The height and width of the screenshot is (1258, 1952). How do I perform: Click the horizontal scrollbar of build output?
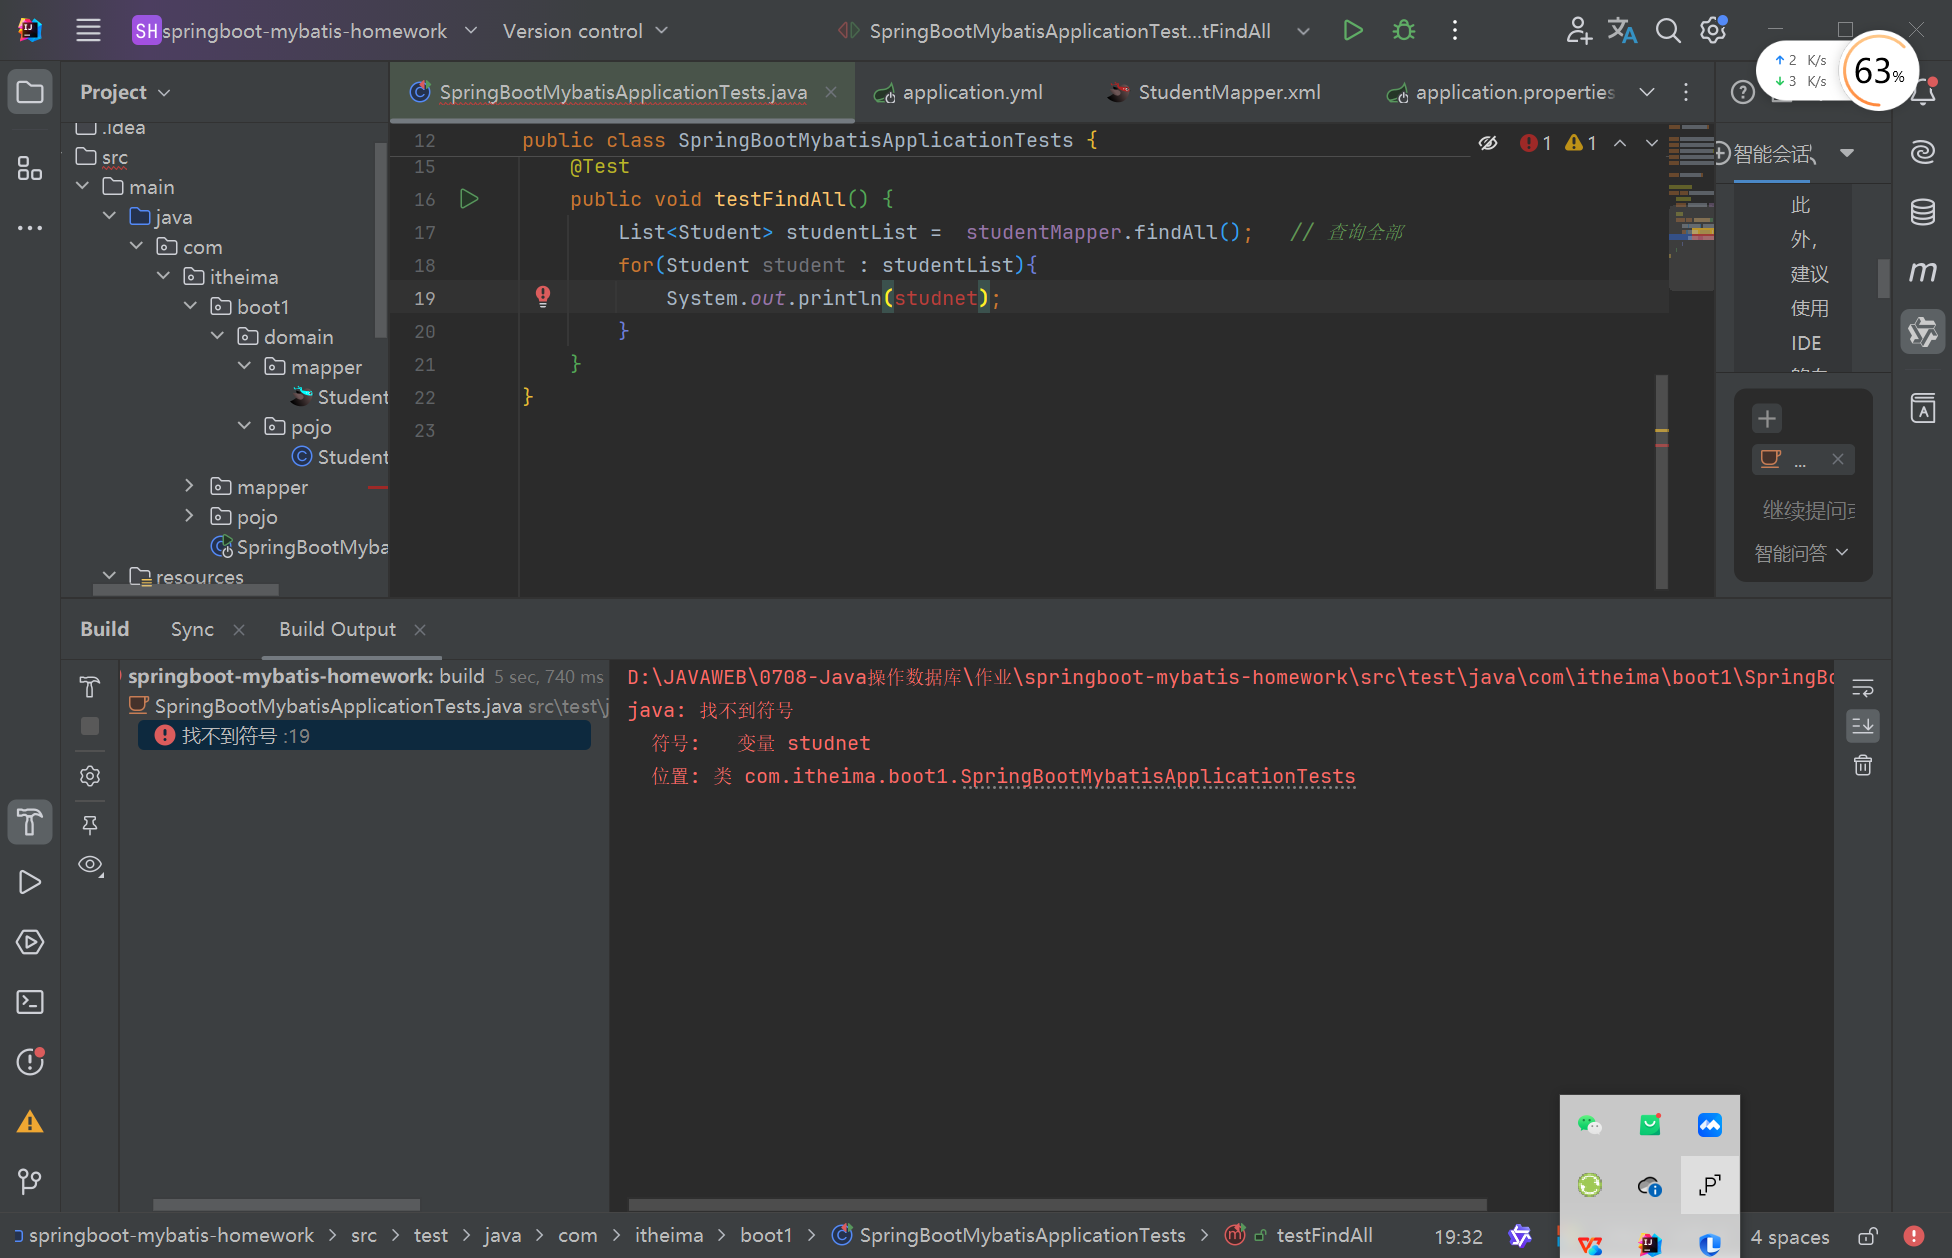pyautogui.click(x=1057, y=1204)
